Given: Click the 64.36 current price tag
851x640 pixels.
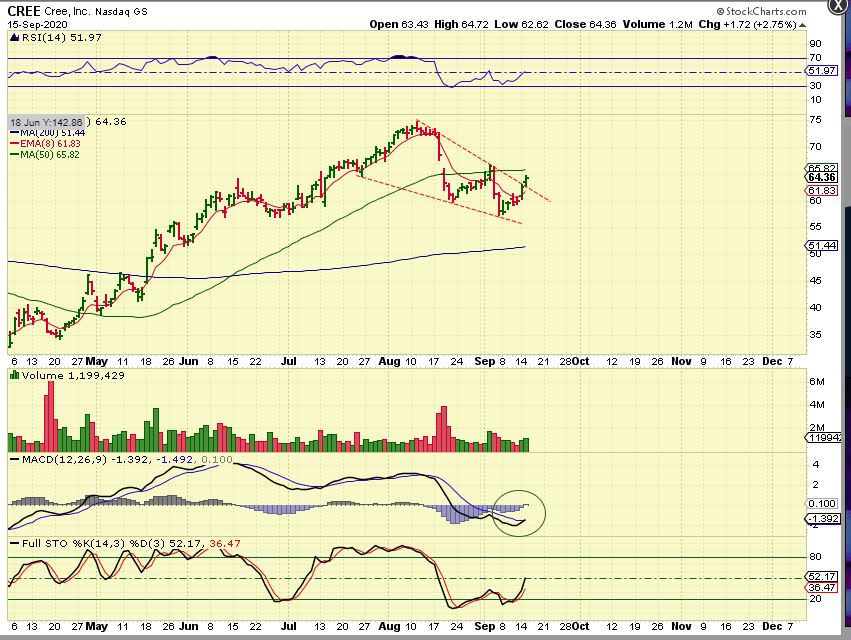Looking at the screenshot, I should point(821,177).
